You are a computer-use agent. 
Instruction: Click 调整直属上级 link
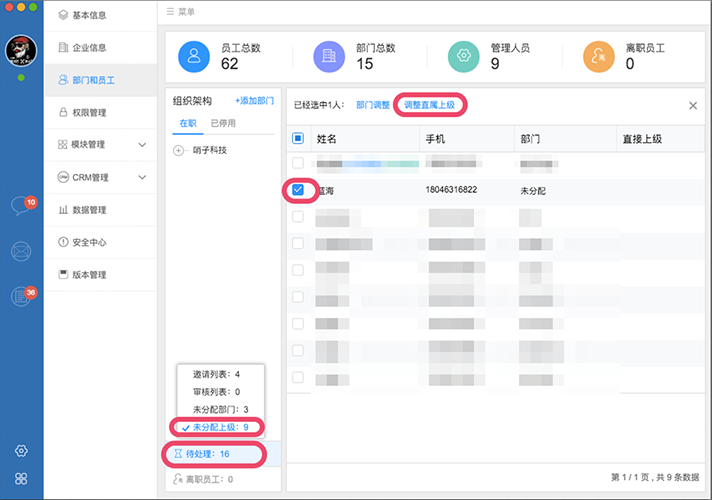tap(429, 105)
